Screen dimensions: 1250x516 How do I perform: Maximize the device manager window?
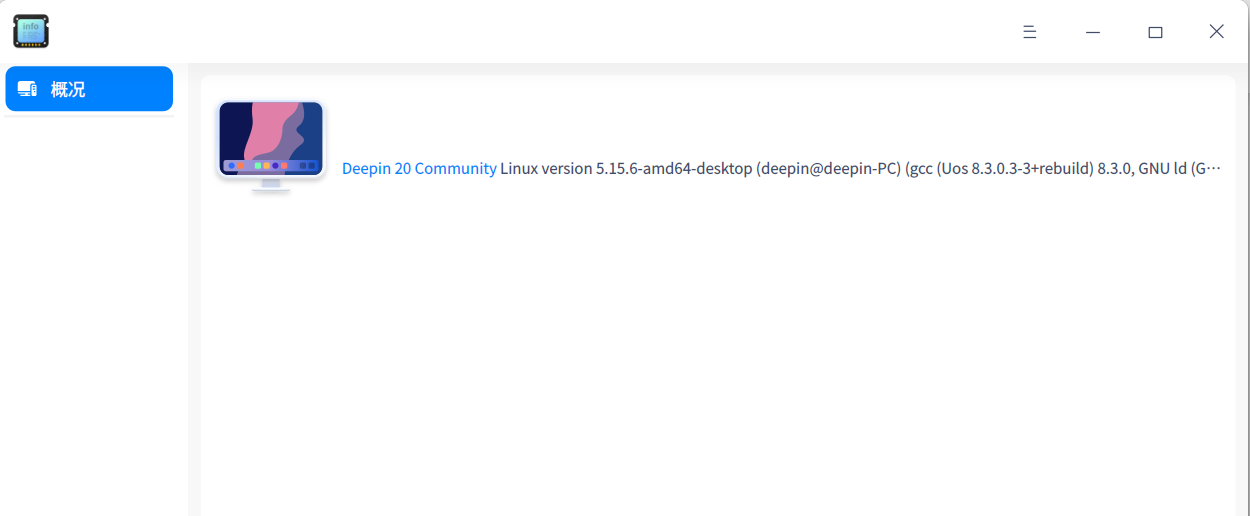(1155, 32)
